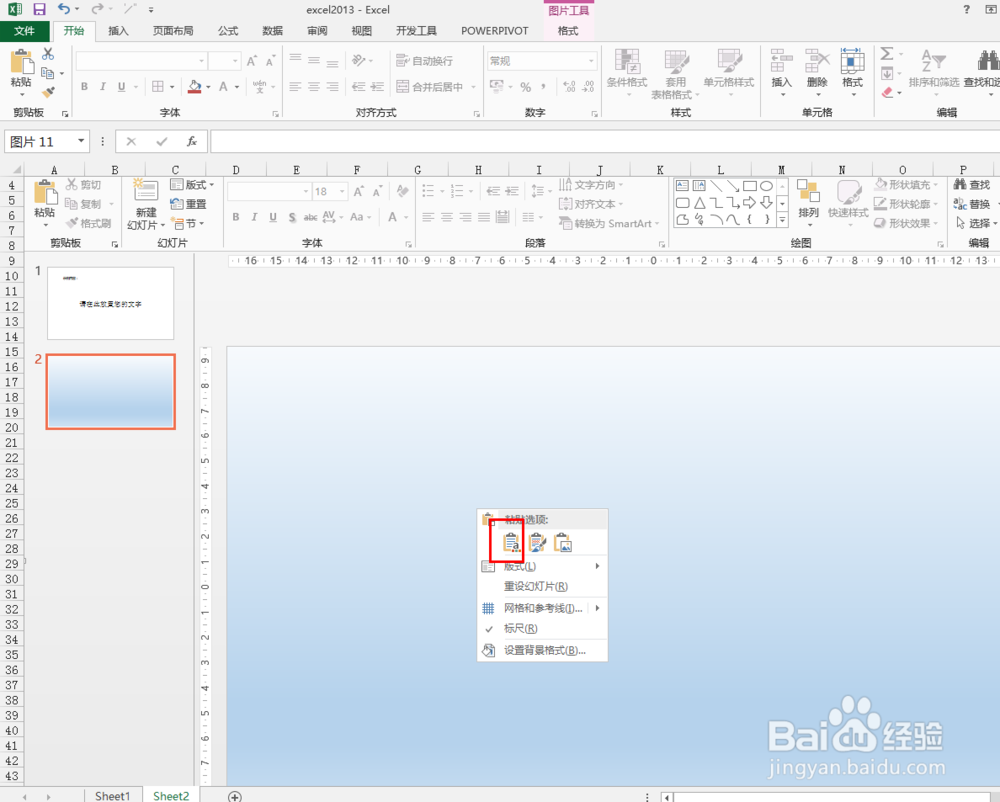Click 转换为 SmartArt button
Screen dimensions: 1000x802
[x=608, y=224]
